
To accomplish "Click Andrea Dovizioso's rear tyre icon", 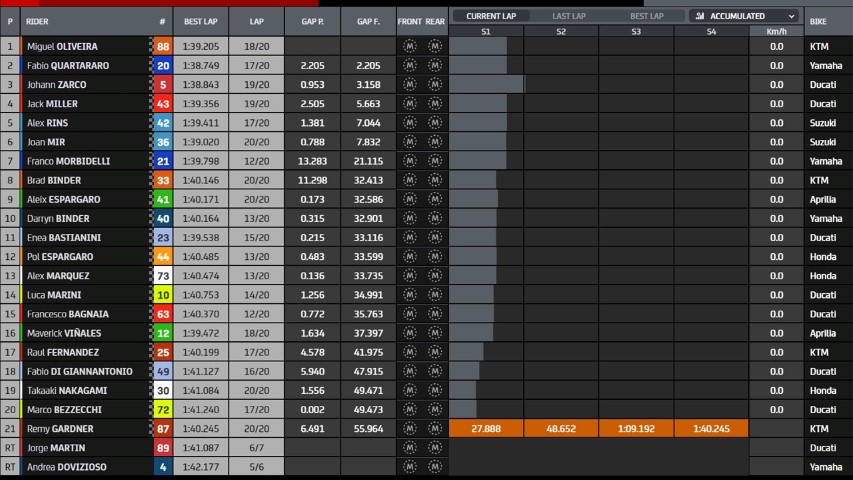I will point(435,467).
